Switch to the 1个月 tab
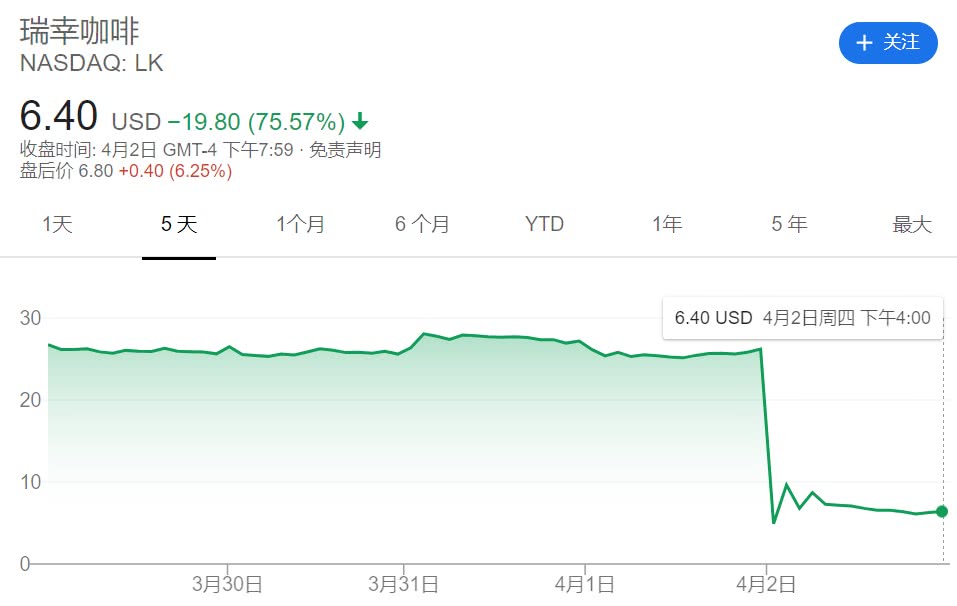 300,225
